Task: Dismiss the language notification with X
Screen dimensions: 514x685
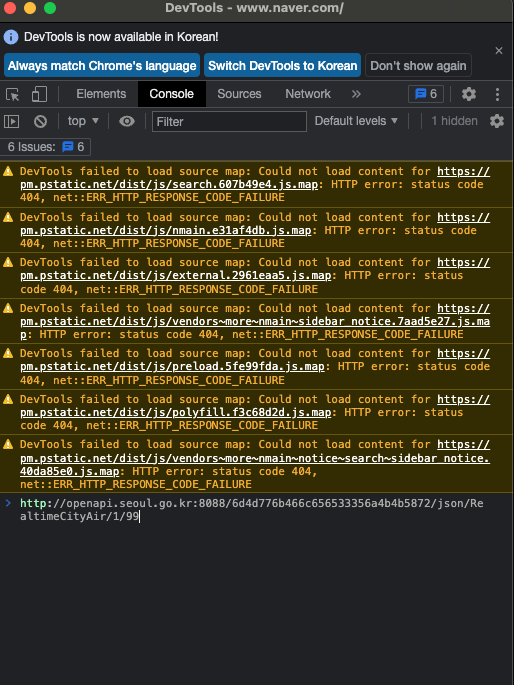Action: pos(499,51)
